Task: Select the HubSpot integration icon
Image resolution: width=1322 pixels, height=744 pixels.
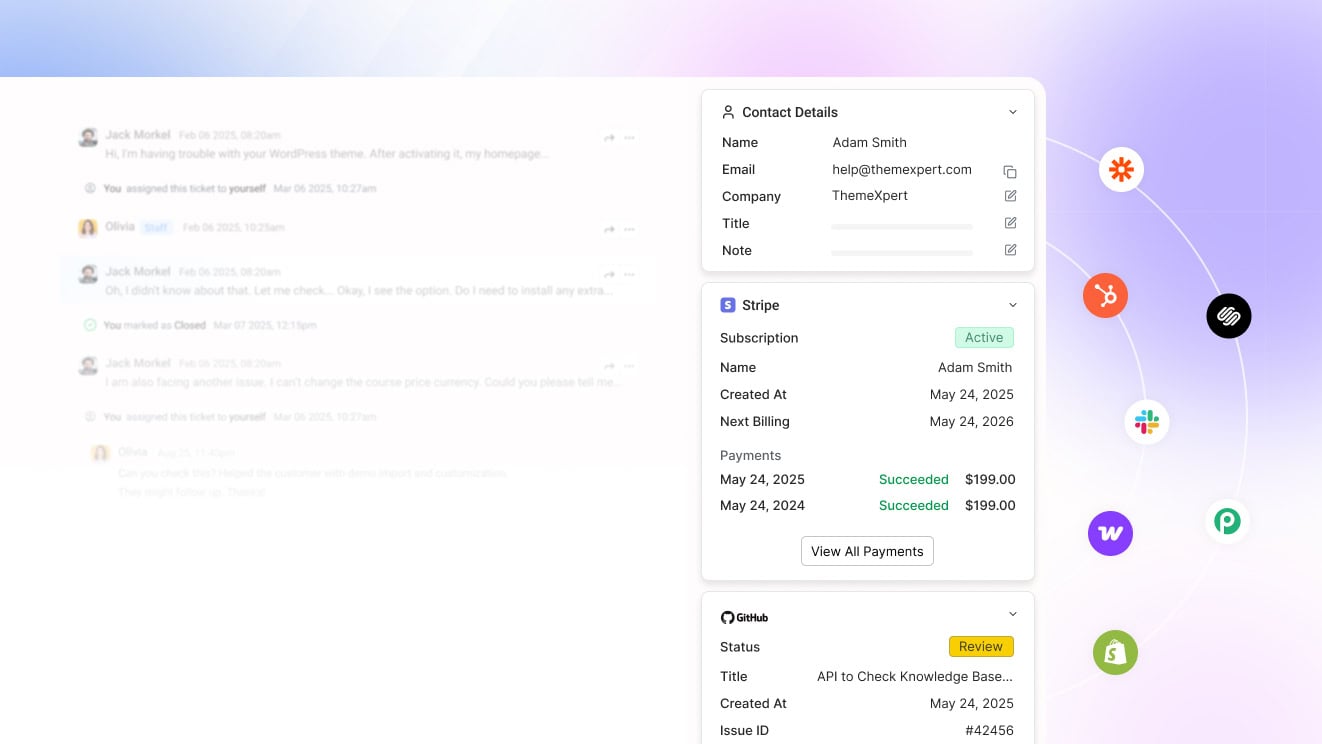Action: 1105,295
